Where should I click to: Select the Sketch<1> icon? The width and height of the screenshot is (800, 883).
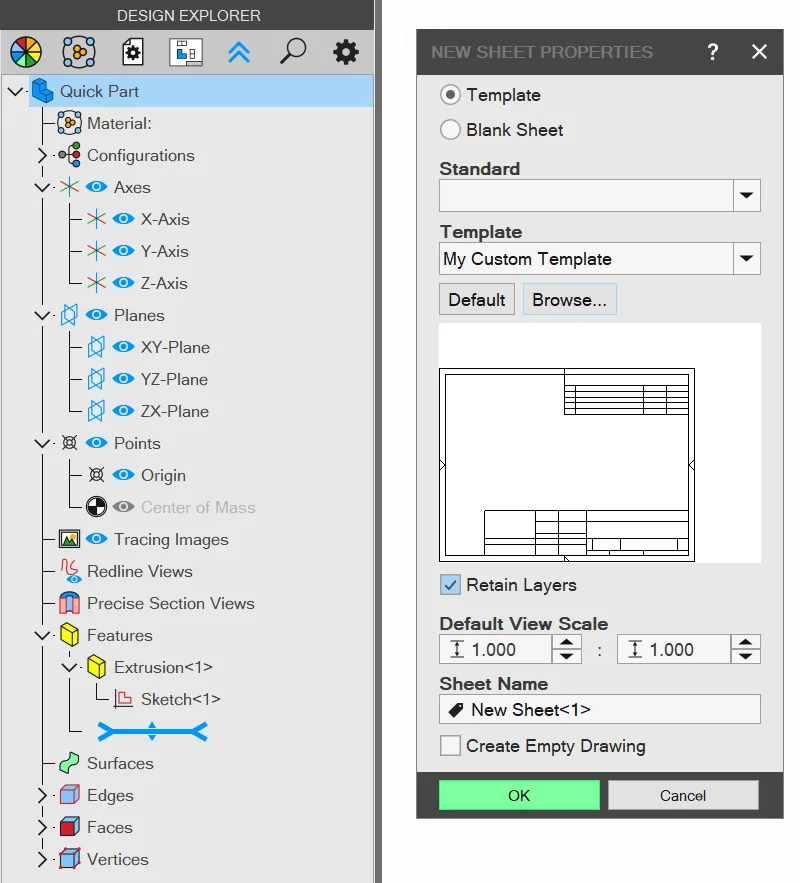point(123,699)
